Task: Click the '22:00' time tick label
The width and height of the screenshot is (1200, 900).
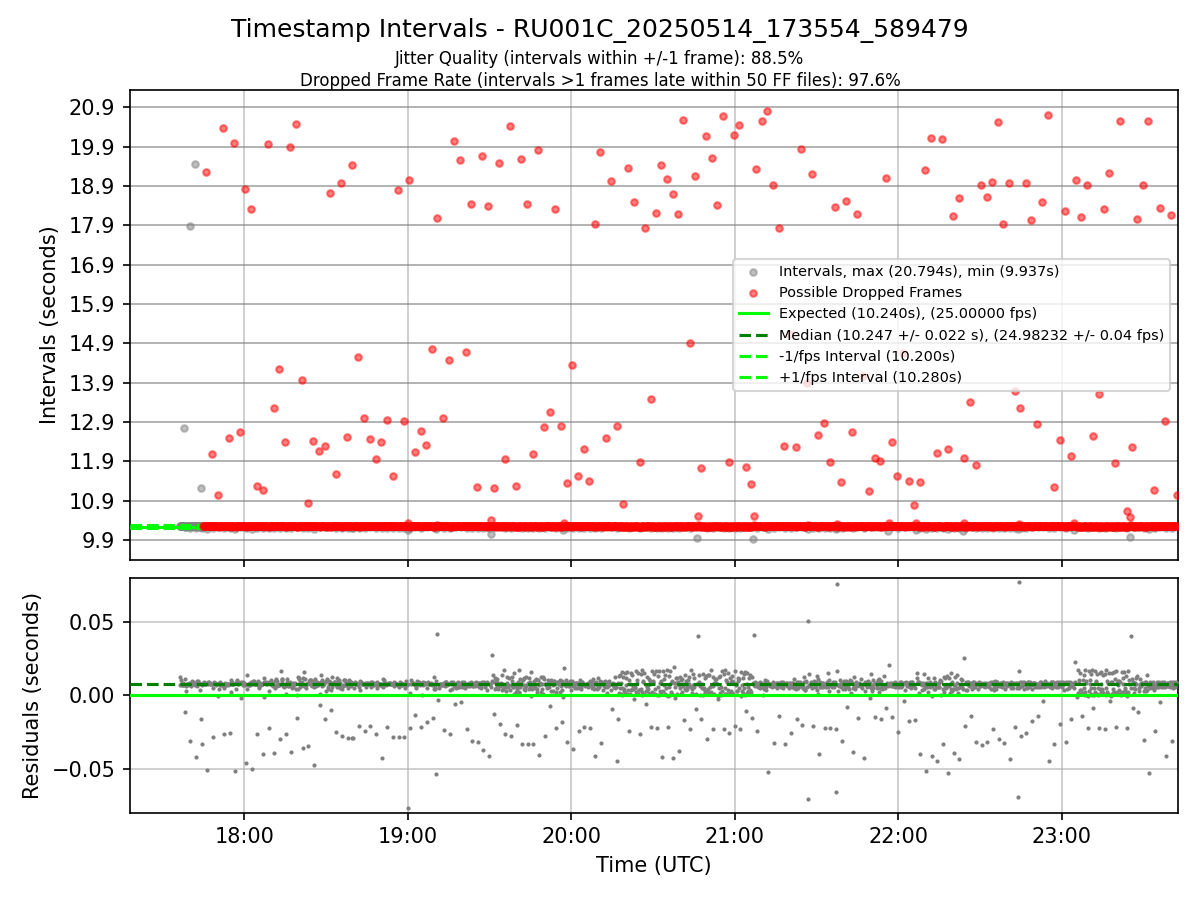Action: pyautogui.click(x=898, y=835)
